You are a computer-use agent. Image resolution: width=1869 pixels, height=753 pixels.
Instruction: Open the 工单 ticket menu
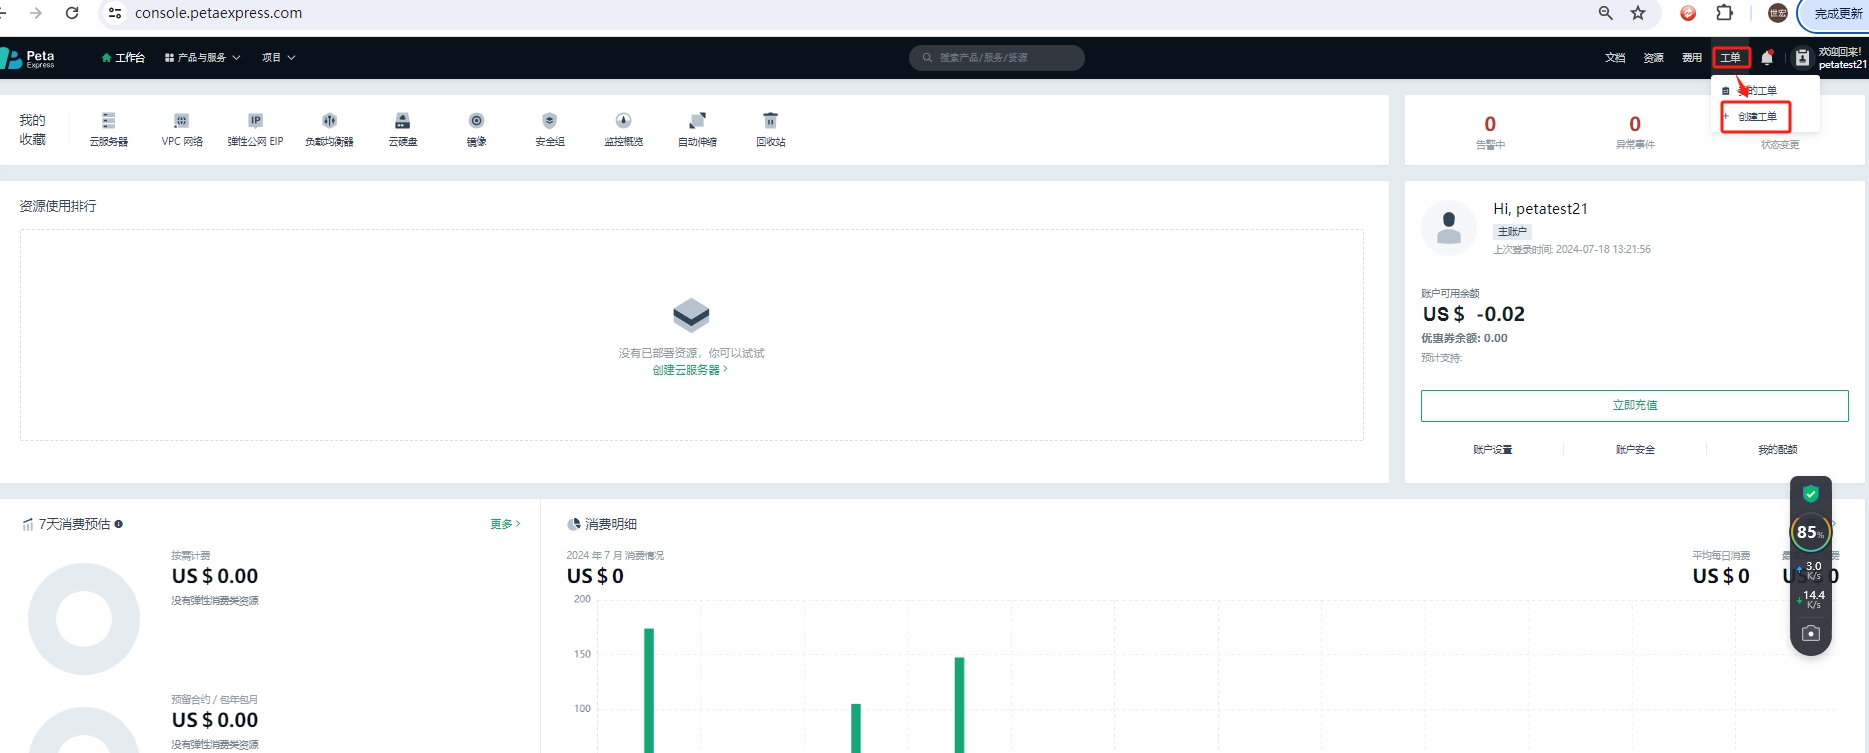coord(1731,58)
